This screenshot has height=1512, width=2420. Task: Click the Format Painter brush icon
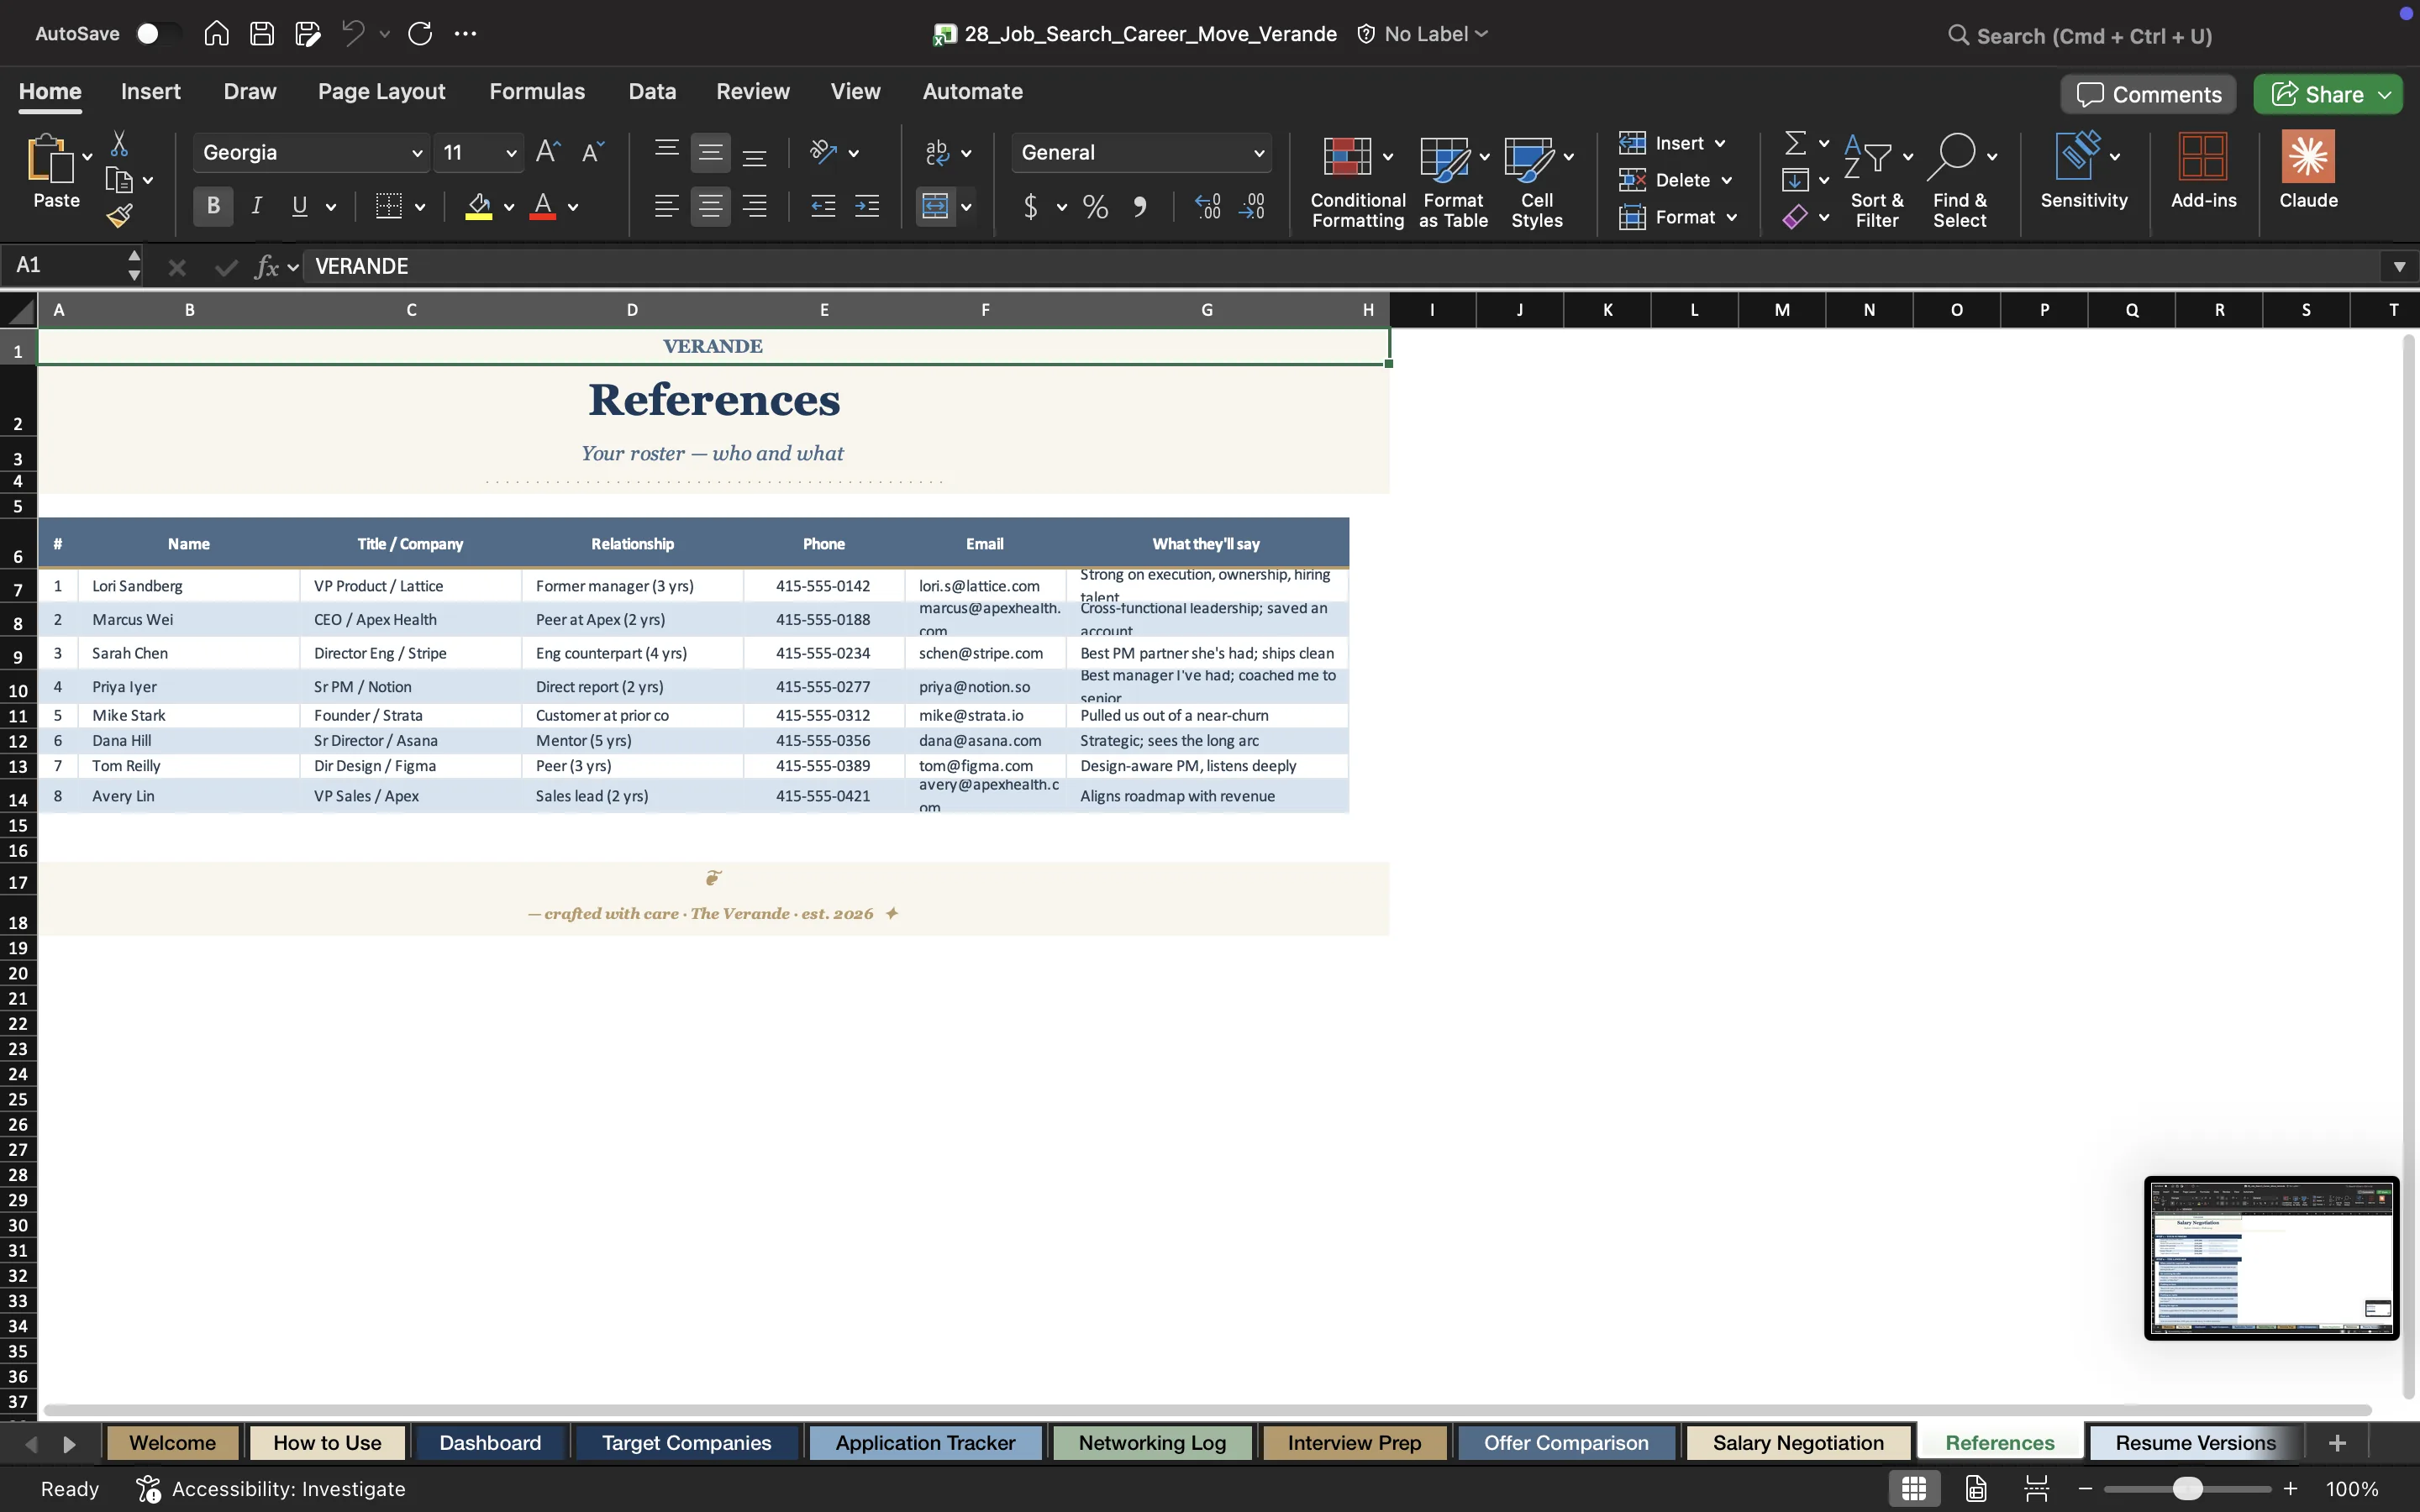pyautogui.click(x=119, y=215)
